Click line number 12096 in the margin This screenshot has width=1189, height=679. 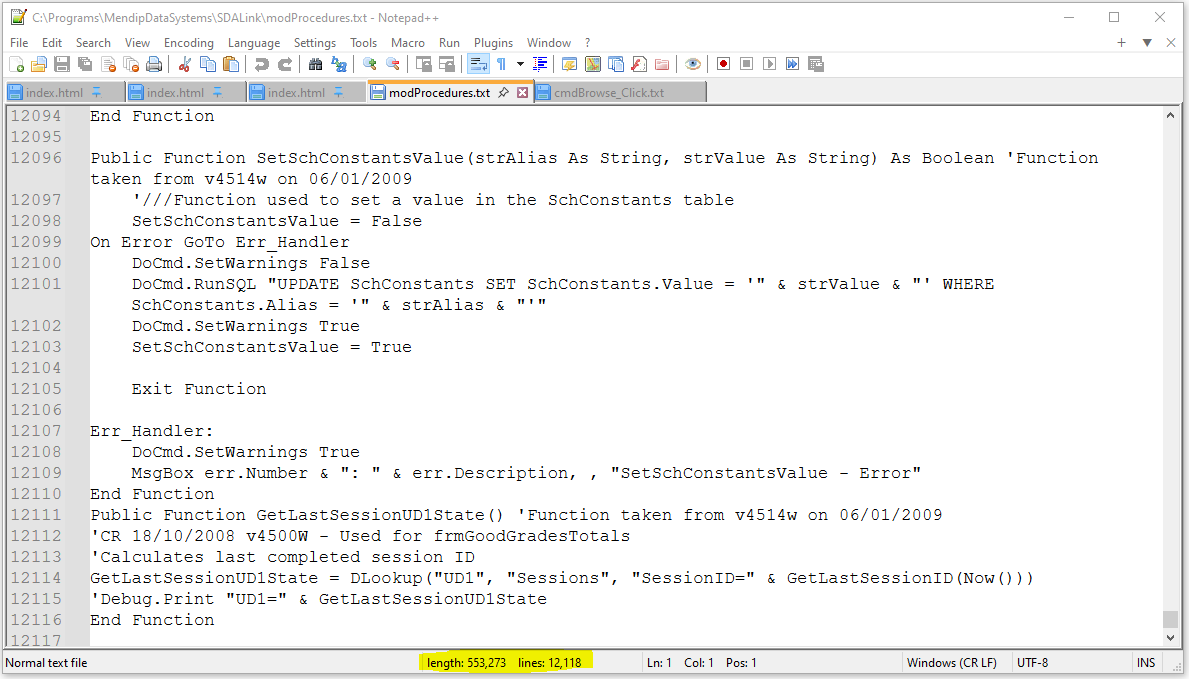(x=36, y=158)
